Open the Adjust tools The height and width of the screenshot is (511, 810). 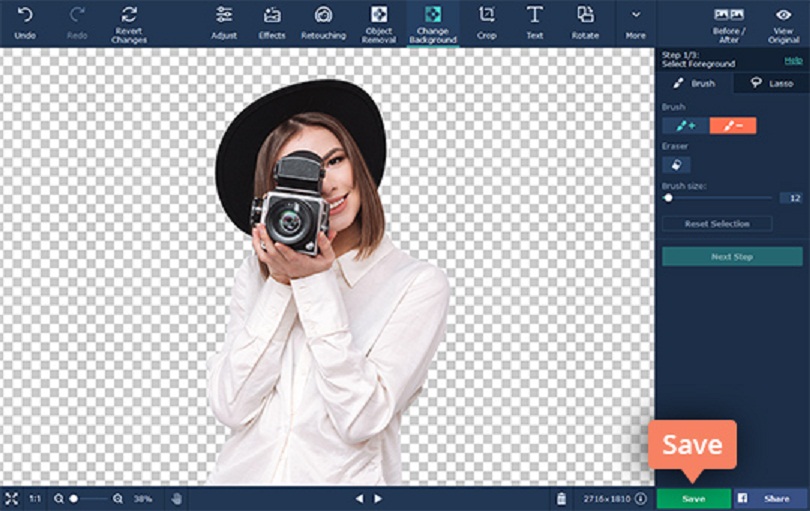(224, 16)
